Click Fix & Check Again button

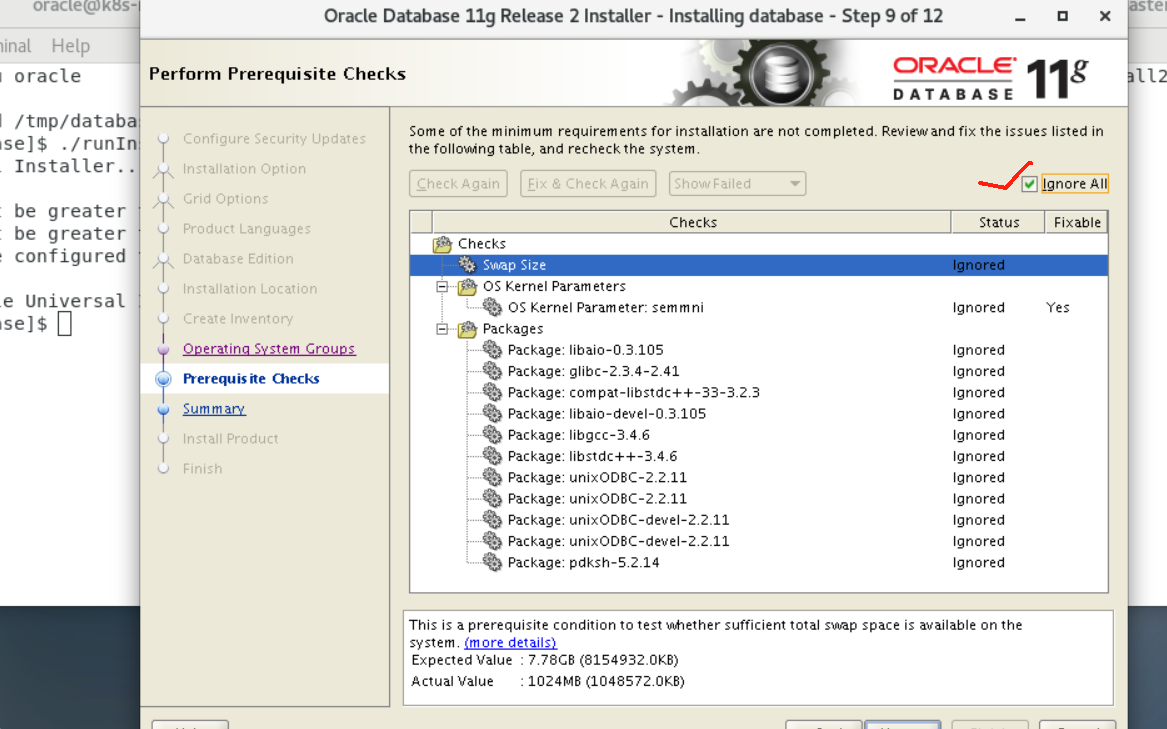[588, 184]
